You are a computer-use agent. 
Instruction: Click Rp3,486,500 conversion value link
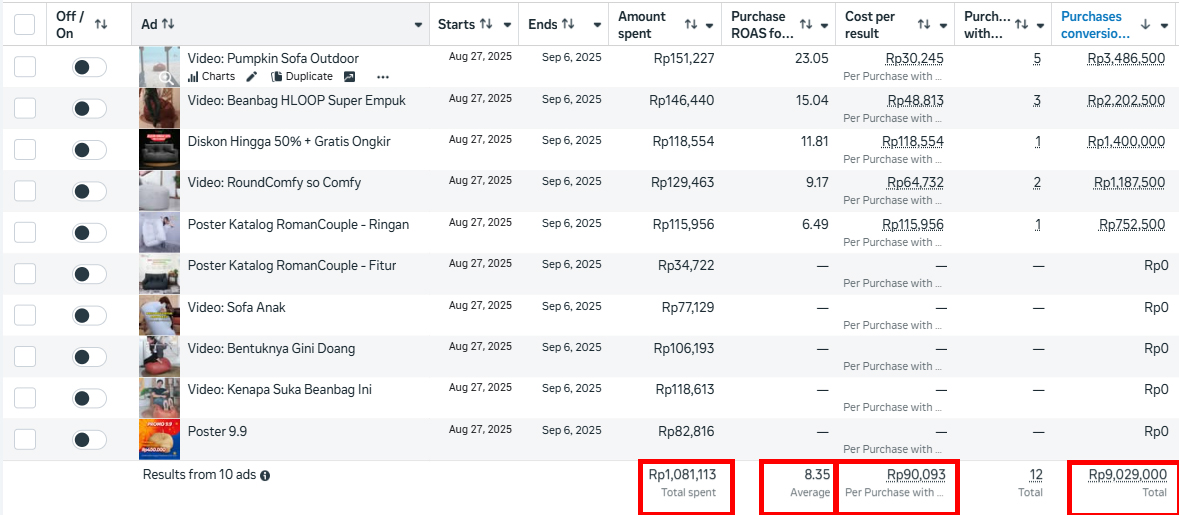[x=1126, y=59]
